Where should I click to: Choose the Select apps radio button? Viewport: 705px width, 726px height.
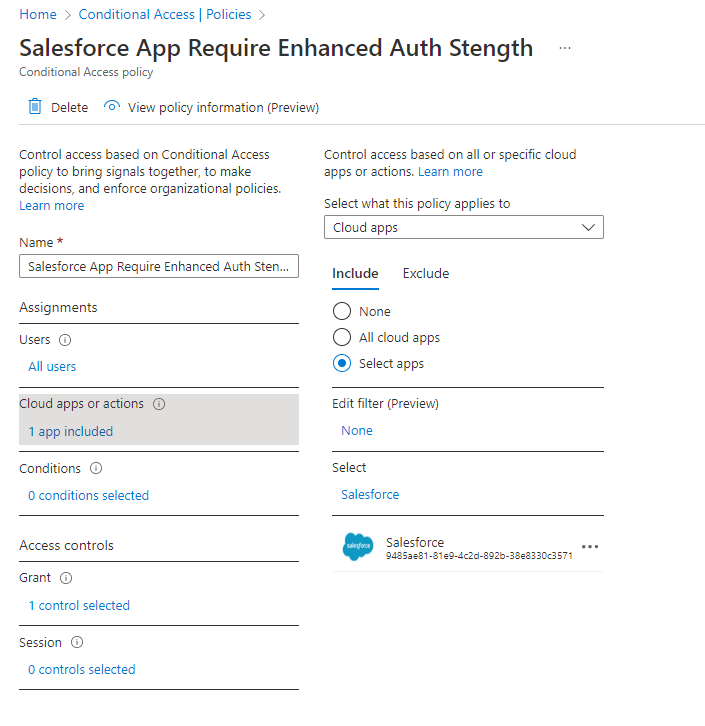point(342,363)
